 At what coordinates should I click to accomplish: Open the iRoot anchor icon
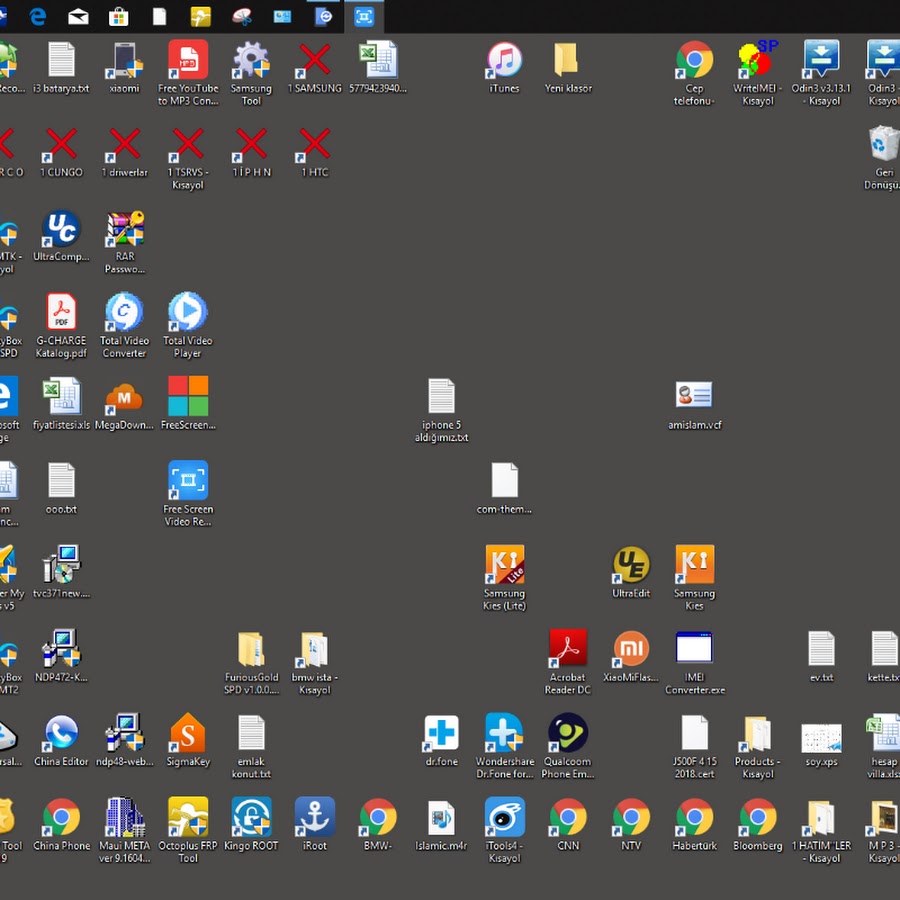[x=315, y=818]
